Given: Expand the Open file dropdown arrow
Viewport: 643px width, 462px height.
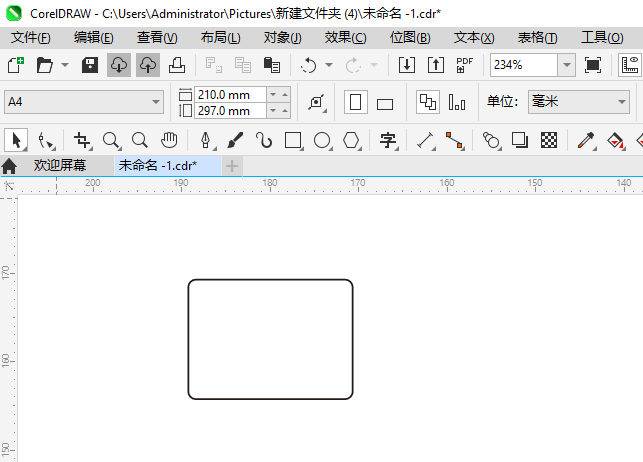Looking at the screenshot, I should tap(65, 65).
